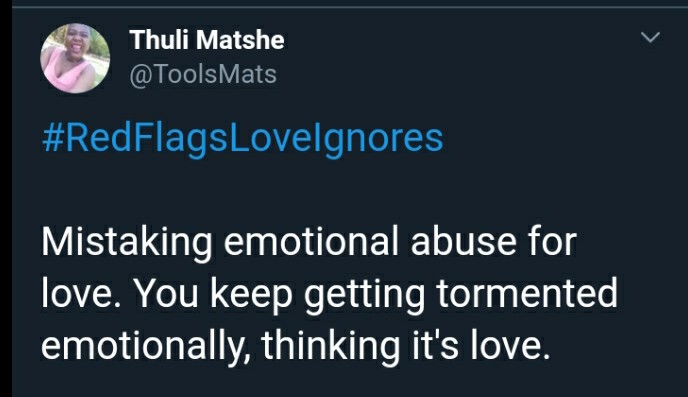Click the word 'thinking' in the tweet

(x=331, y=347)
